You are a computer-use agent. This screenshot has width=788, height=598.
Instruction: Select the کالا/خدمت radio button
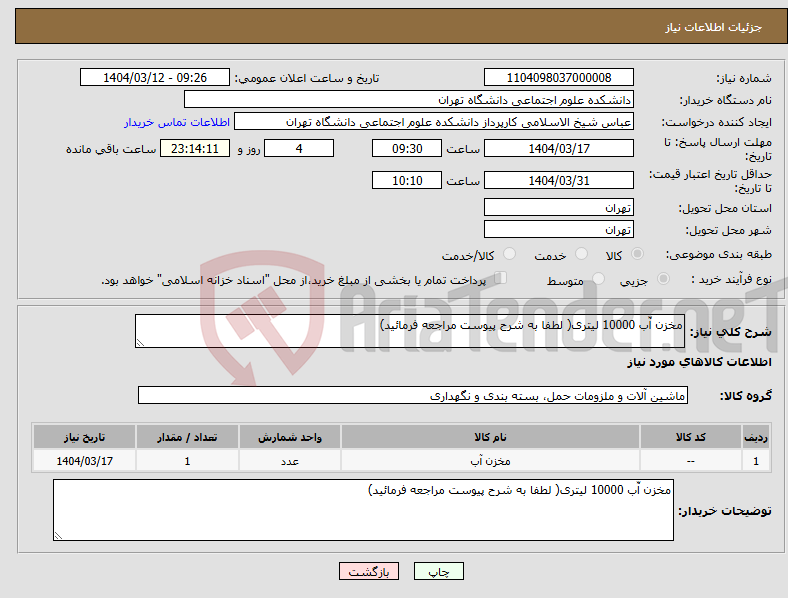tap(509, 254)
